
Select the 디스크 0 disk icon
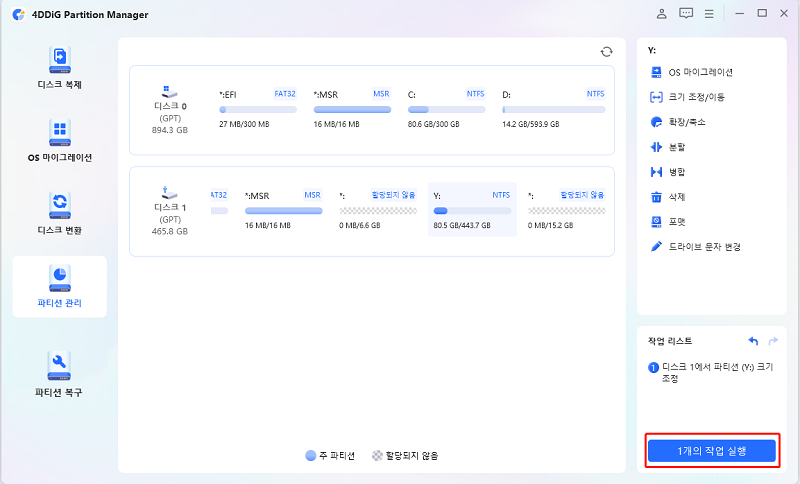169,92
